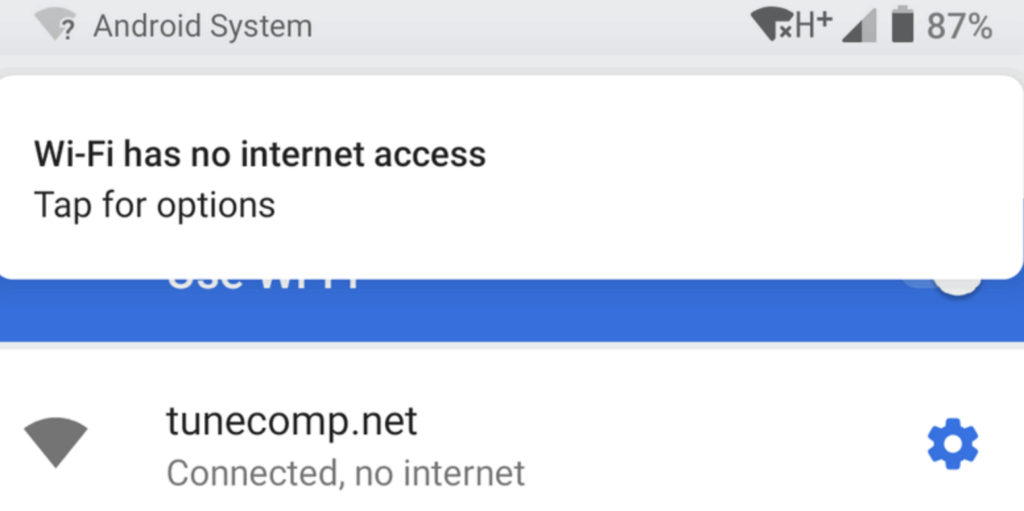Click the cellular signal strength icon

tap(859, 26)
